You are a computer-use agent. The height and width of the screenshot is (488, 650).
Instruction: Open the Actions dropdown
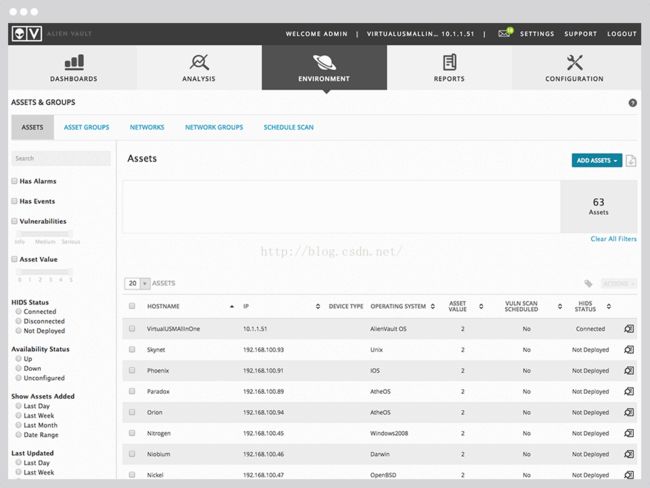point(618,284)
